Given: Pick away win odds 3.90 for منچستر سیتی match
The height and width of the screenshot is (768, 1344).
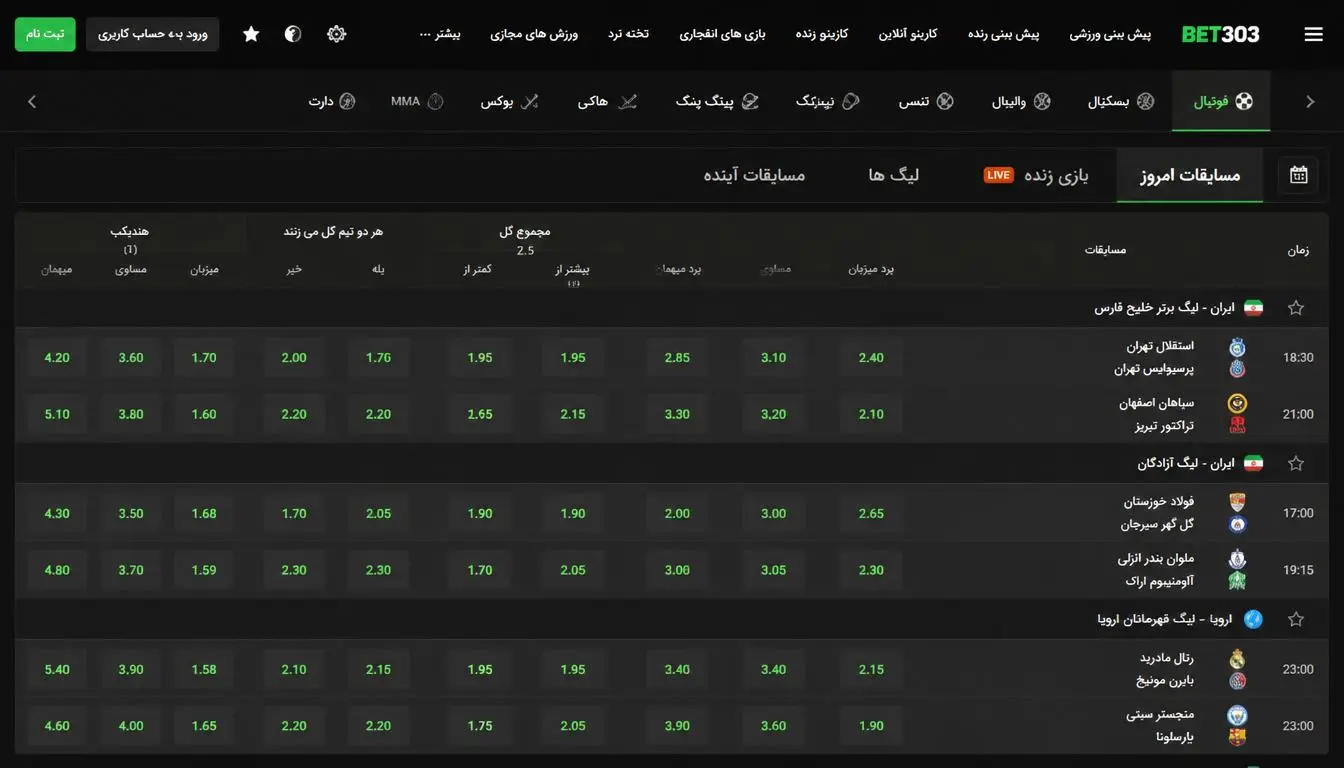Looking at the screenshot, I should [677, 726].
